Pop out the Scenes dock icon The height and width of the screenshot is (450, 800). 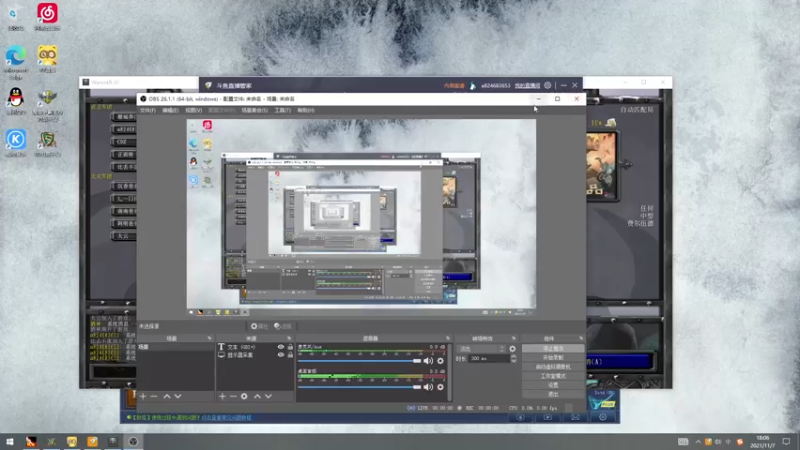(209, 338)
